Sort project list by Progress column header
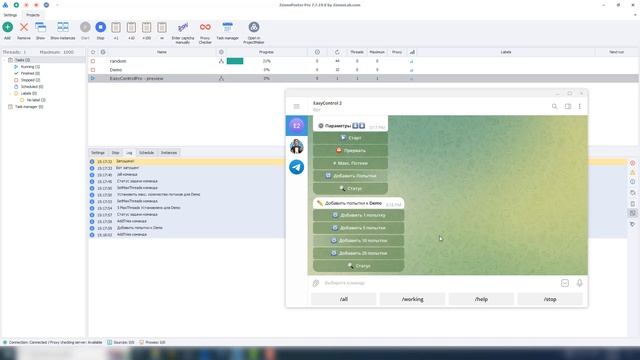This screenshot has height=360, width=640. [267, 52]
